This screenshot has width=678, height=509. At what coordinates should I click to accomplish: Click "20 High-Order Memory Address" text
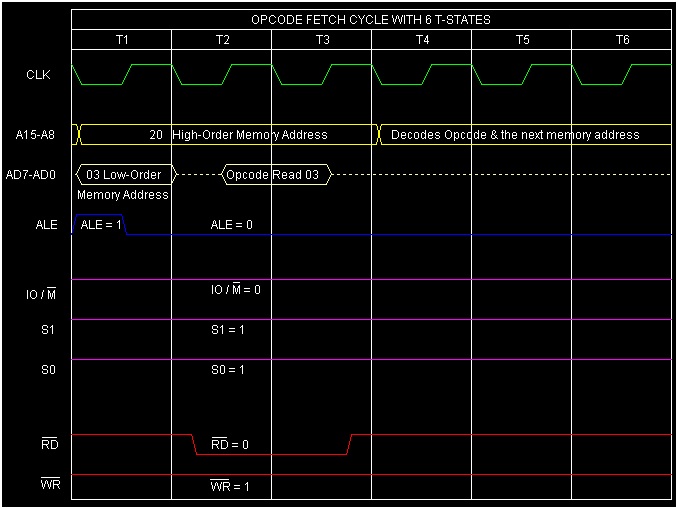pos(238,135)
